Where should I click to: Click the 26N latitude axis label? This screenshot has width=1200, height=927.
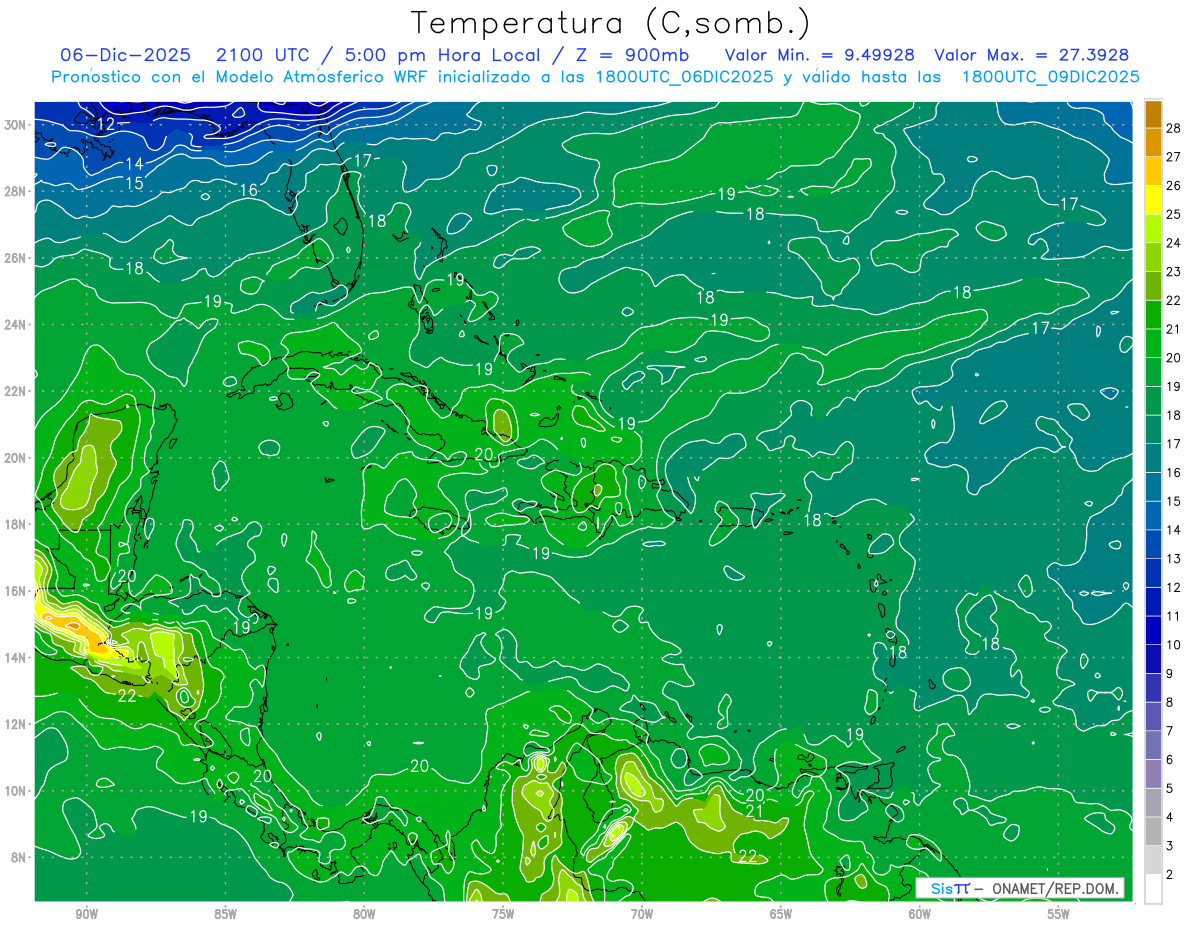coord(15,258)
